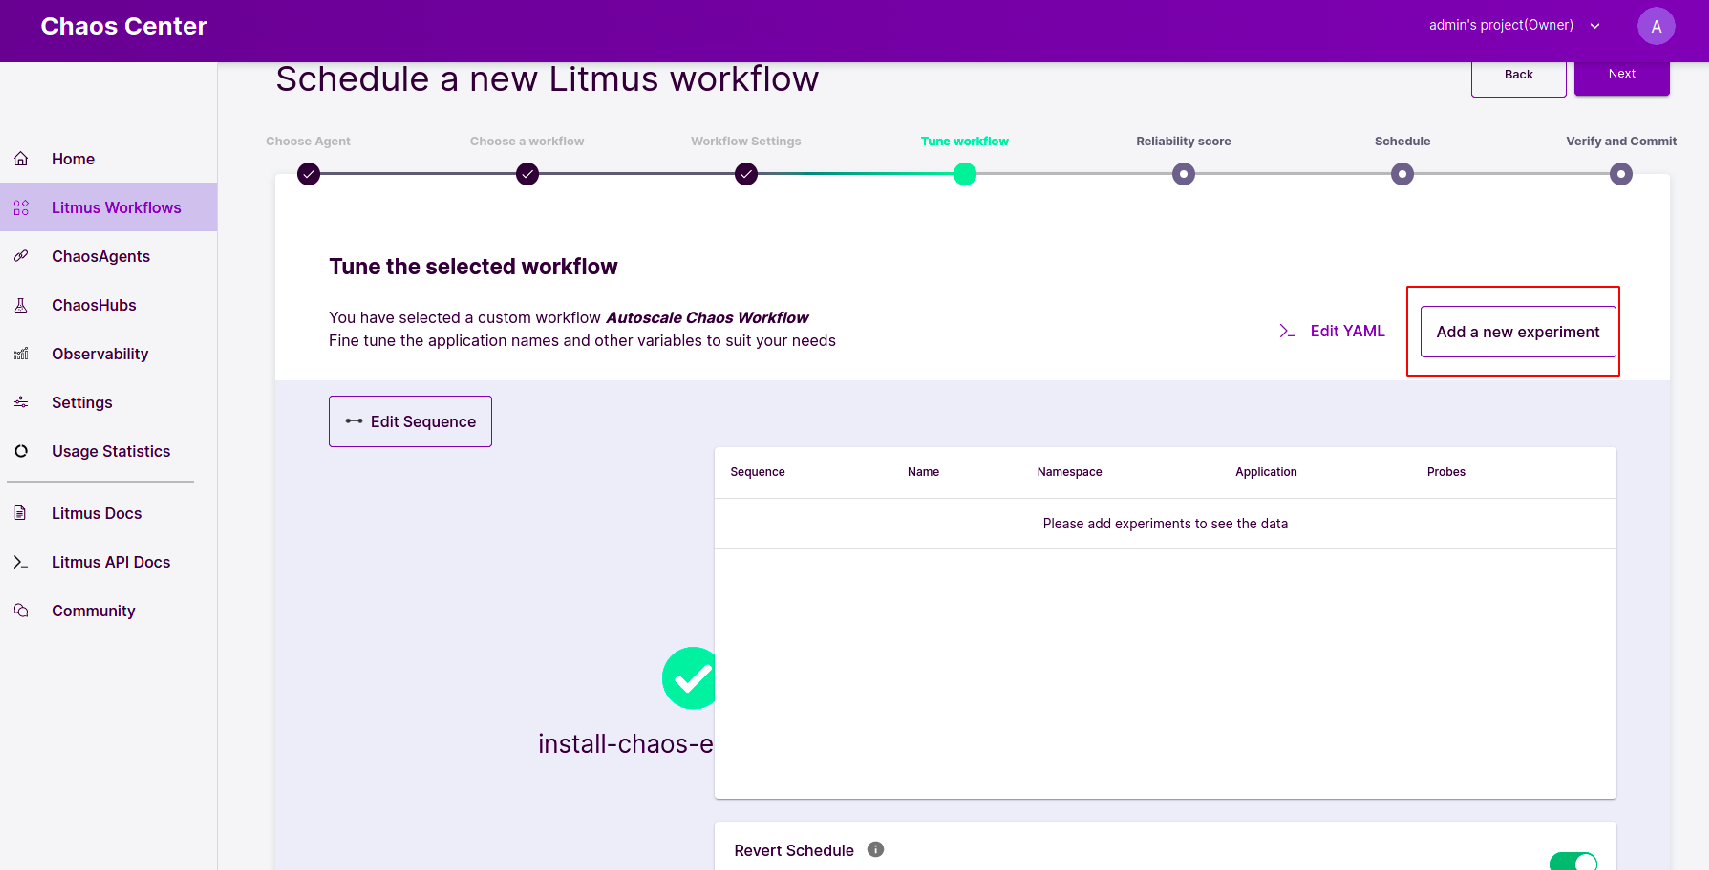This screenshot has height=870, width=1709.
Task: Click the Choose Agent step marker
Action: pos(308,174)
